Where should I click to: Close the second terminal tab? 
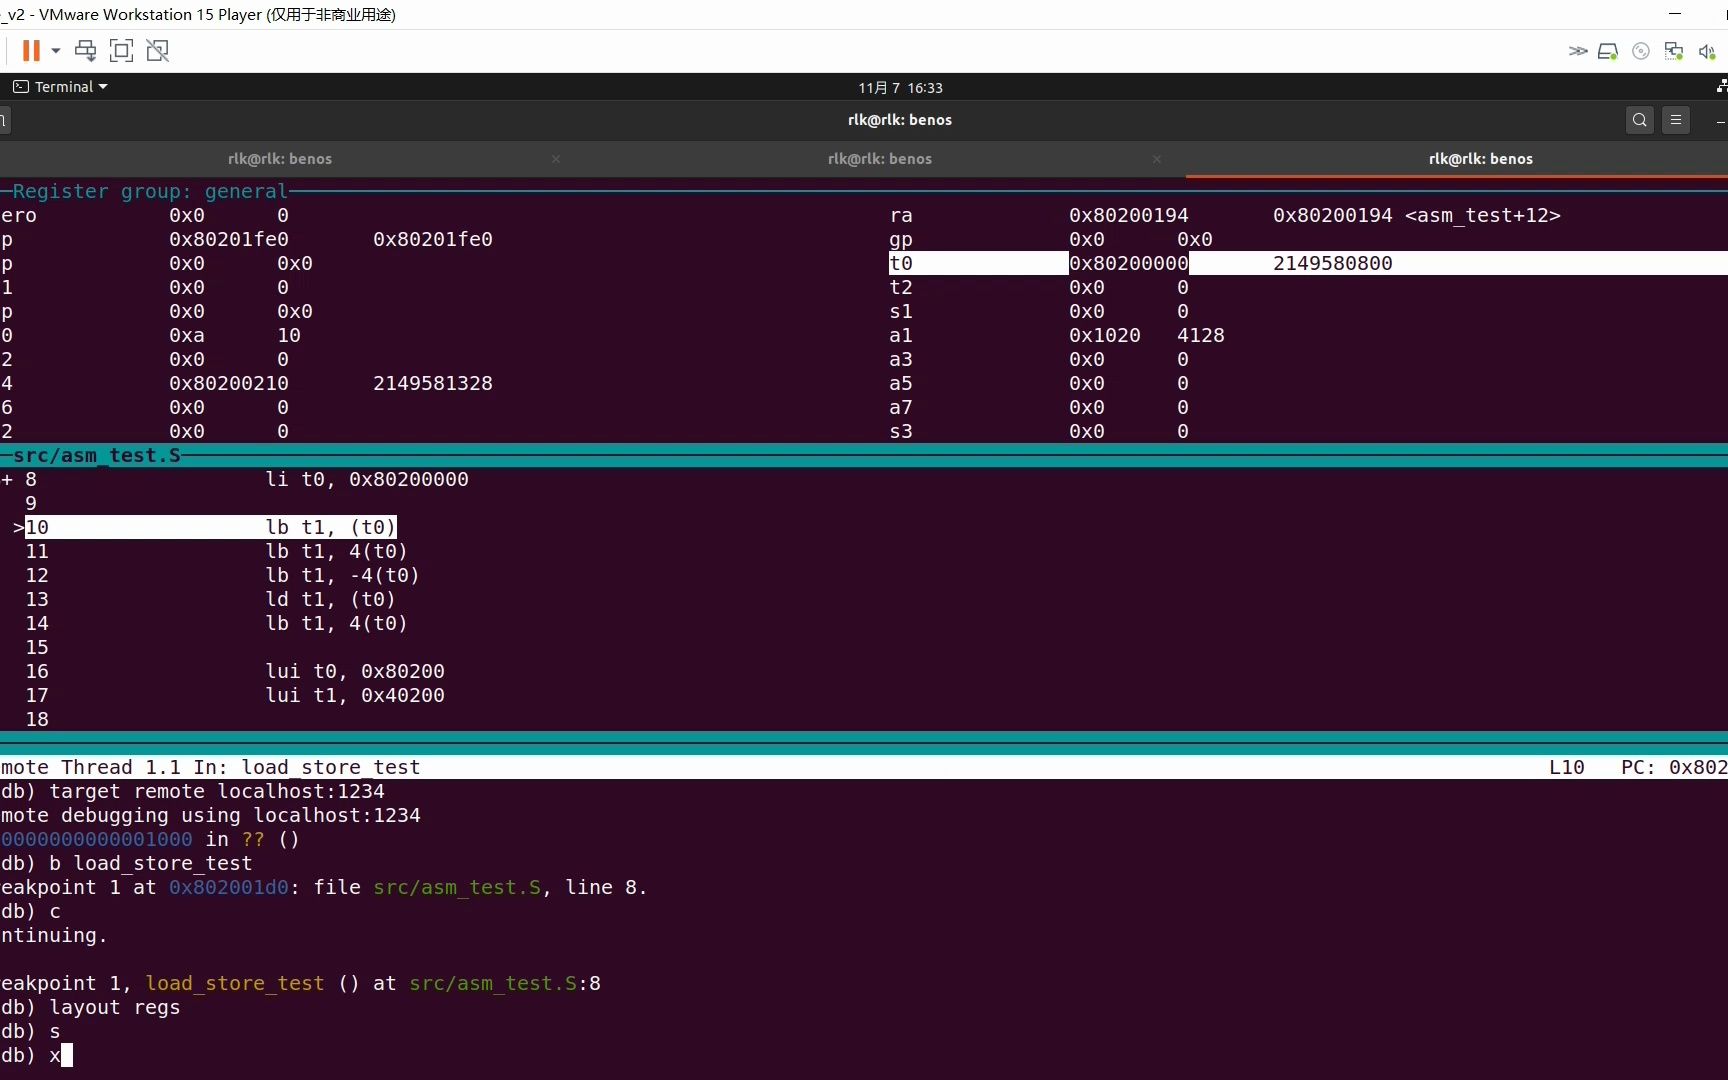click(1156, 159)
